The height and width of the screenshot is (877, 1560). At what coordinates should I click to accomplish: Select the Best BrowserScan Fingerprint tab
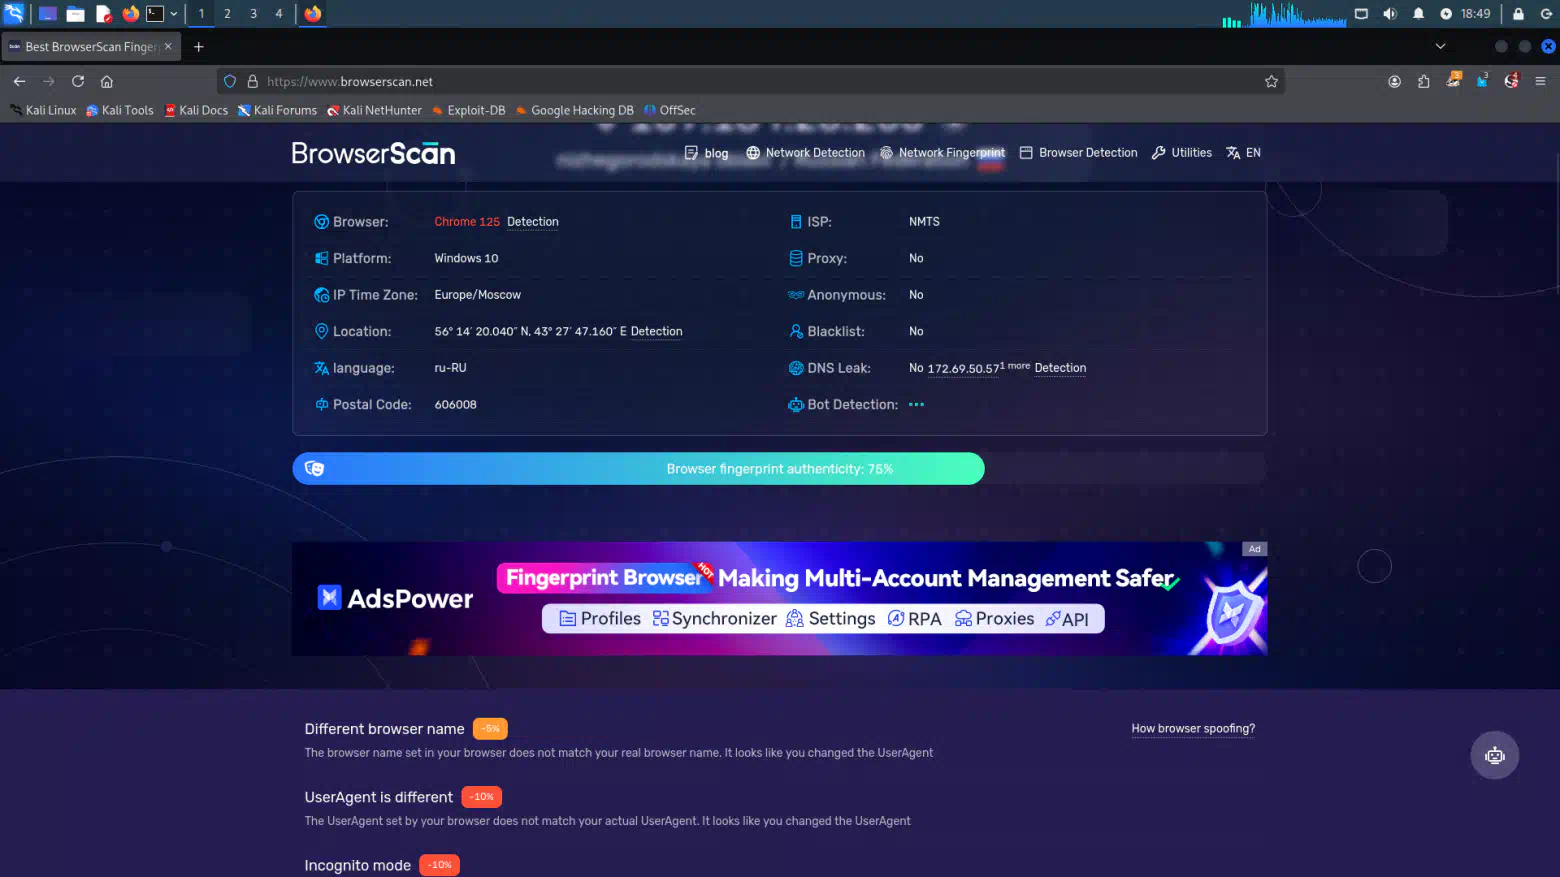point(91,46)
